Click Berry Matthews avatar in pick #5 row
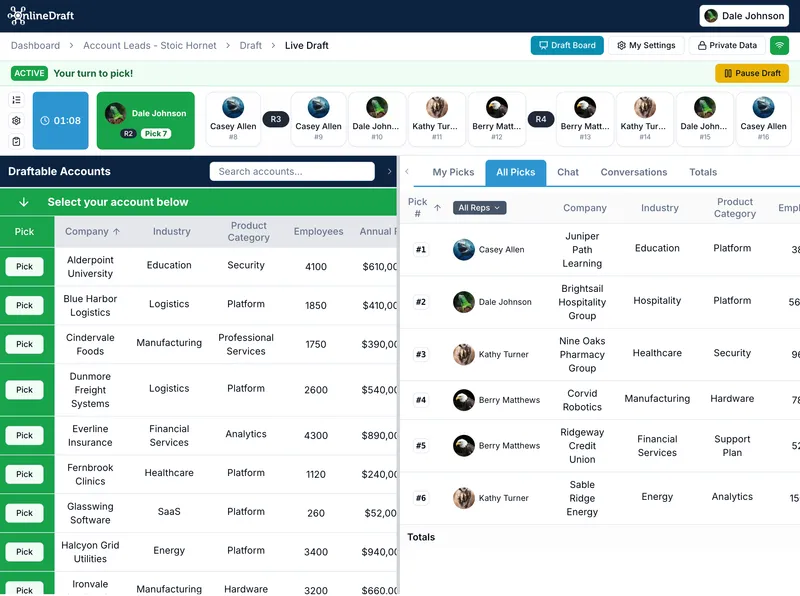The width and height of the screenshot is (800, 596). [x=464, y=445]
